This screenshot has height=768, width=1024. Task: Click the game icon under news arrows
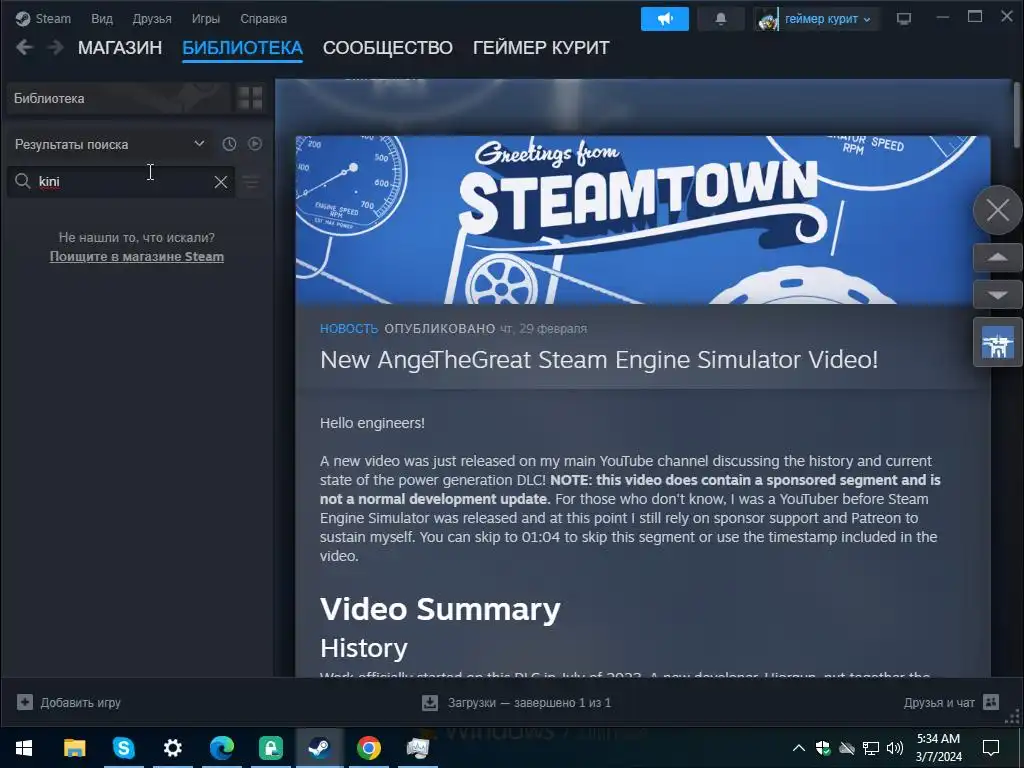click(997, 342)
